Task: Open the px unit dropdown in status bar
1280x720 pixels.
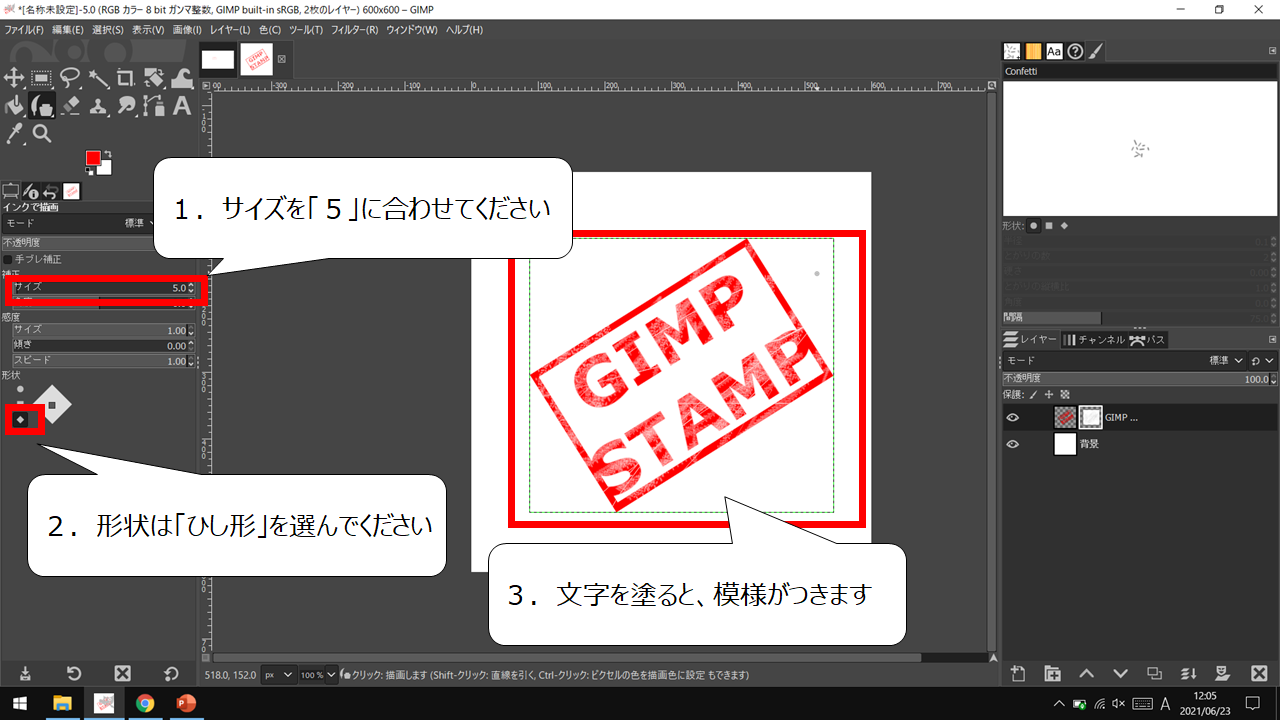Action: (279, 675)
